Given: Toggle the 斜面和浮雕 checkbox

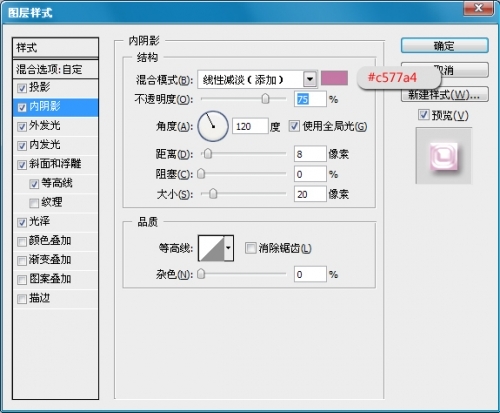Looking at the screenshot, I should 22,165.
